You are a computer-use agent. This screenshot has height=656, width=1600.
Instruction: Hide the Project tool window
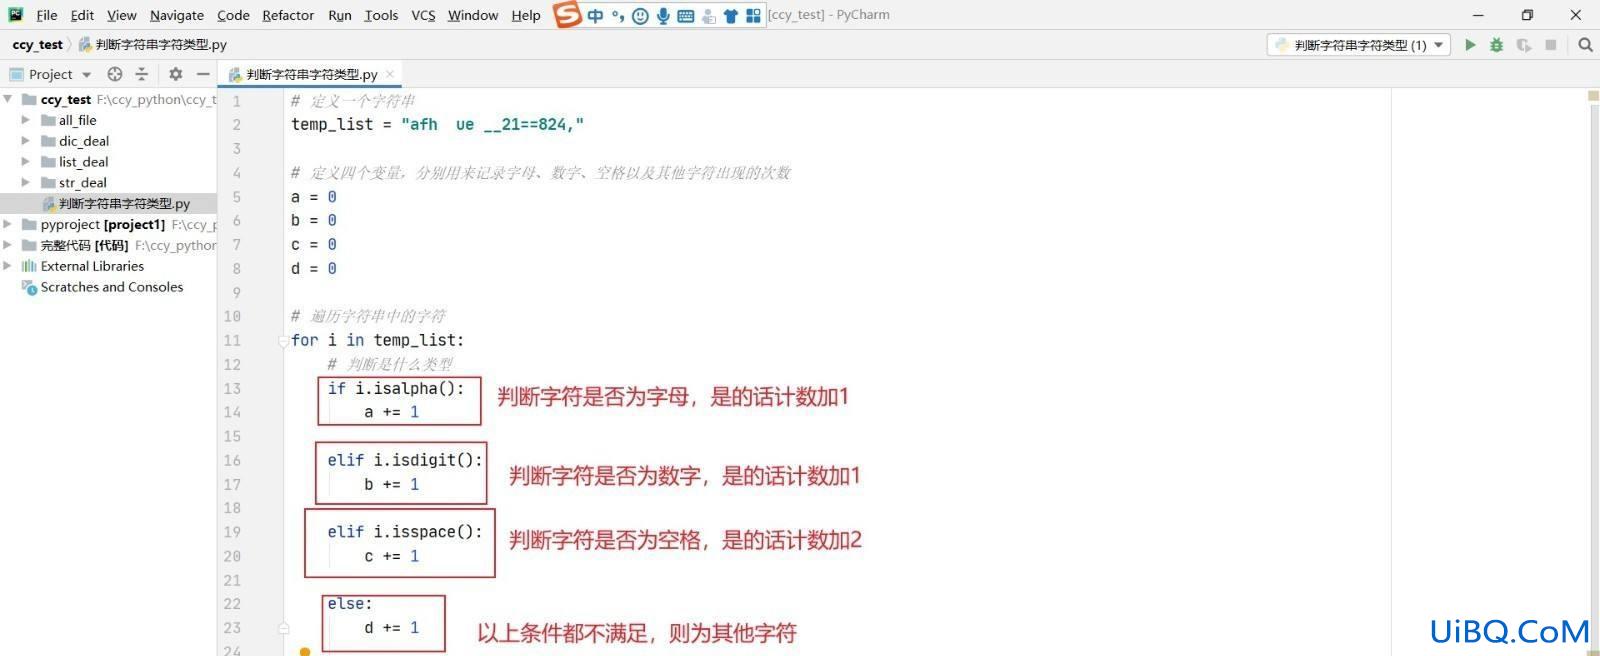[x=203, y=74]
